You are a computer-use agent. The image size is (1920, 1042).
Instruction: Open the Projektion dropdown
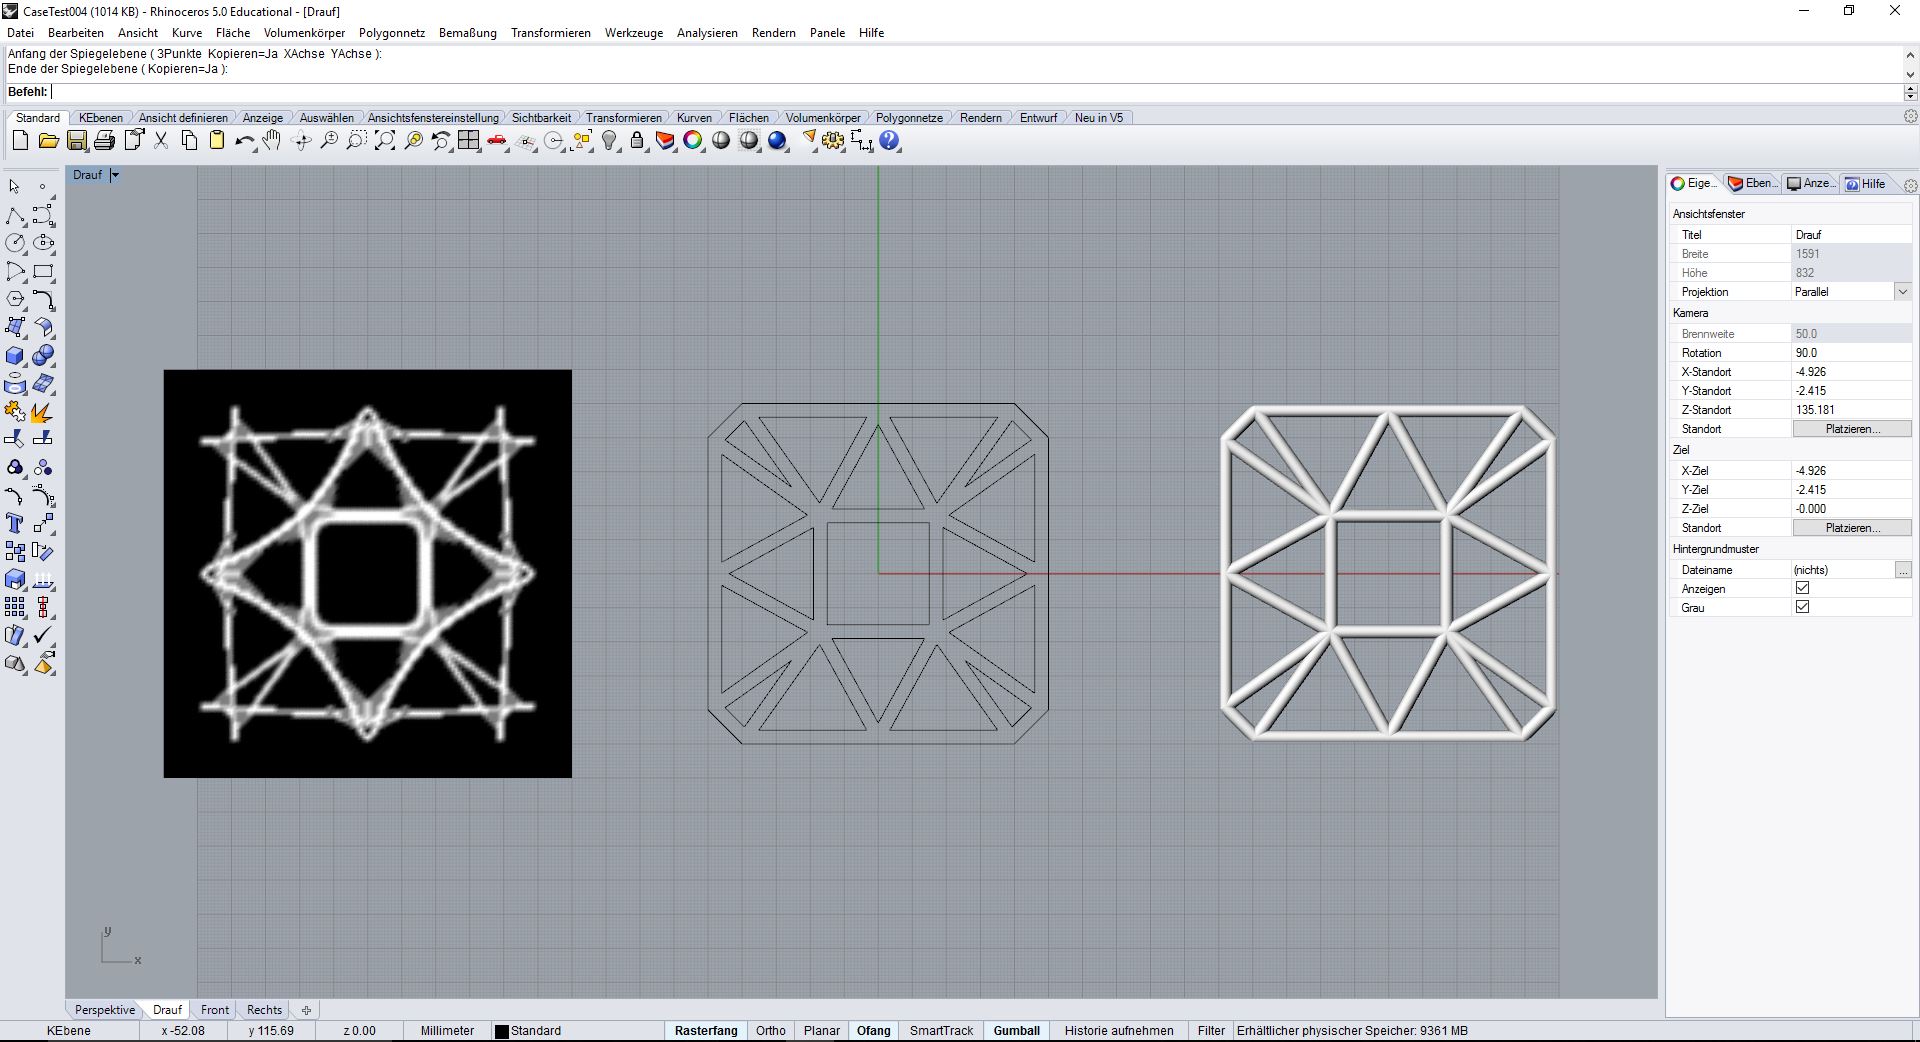coord(1902,292)
